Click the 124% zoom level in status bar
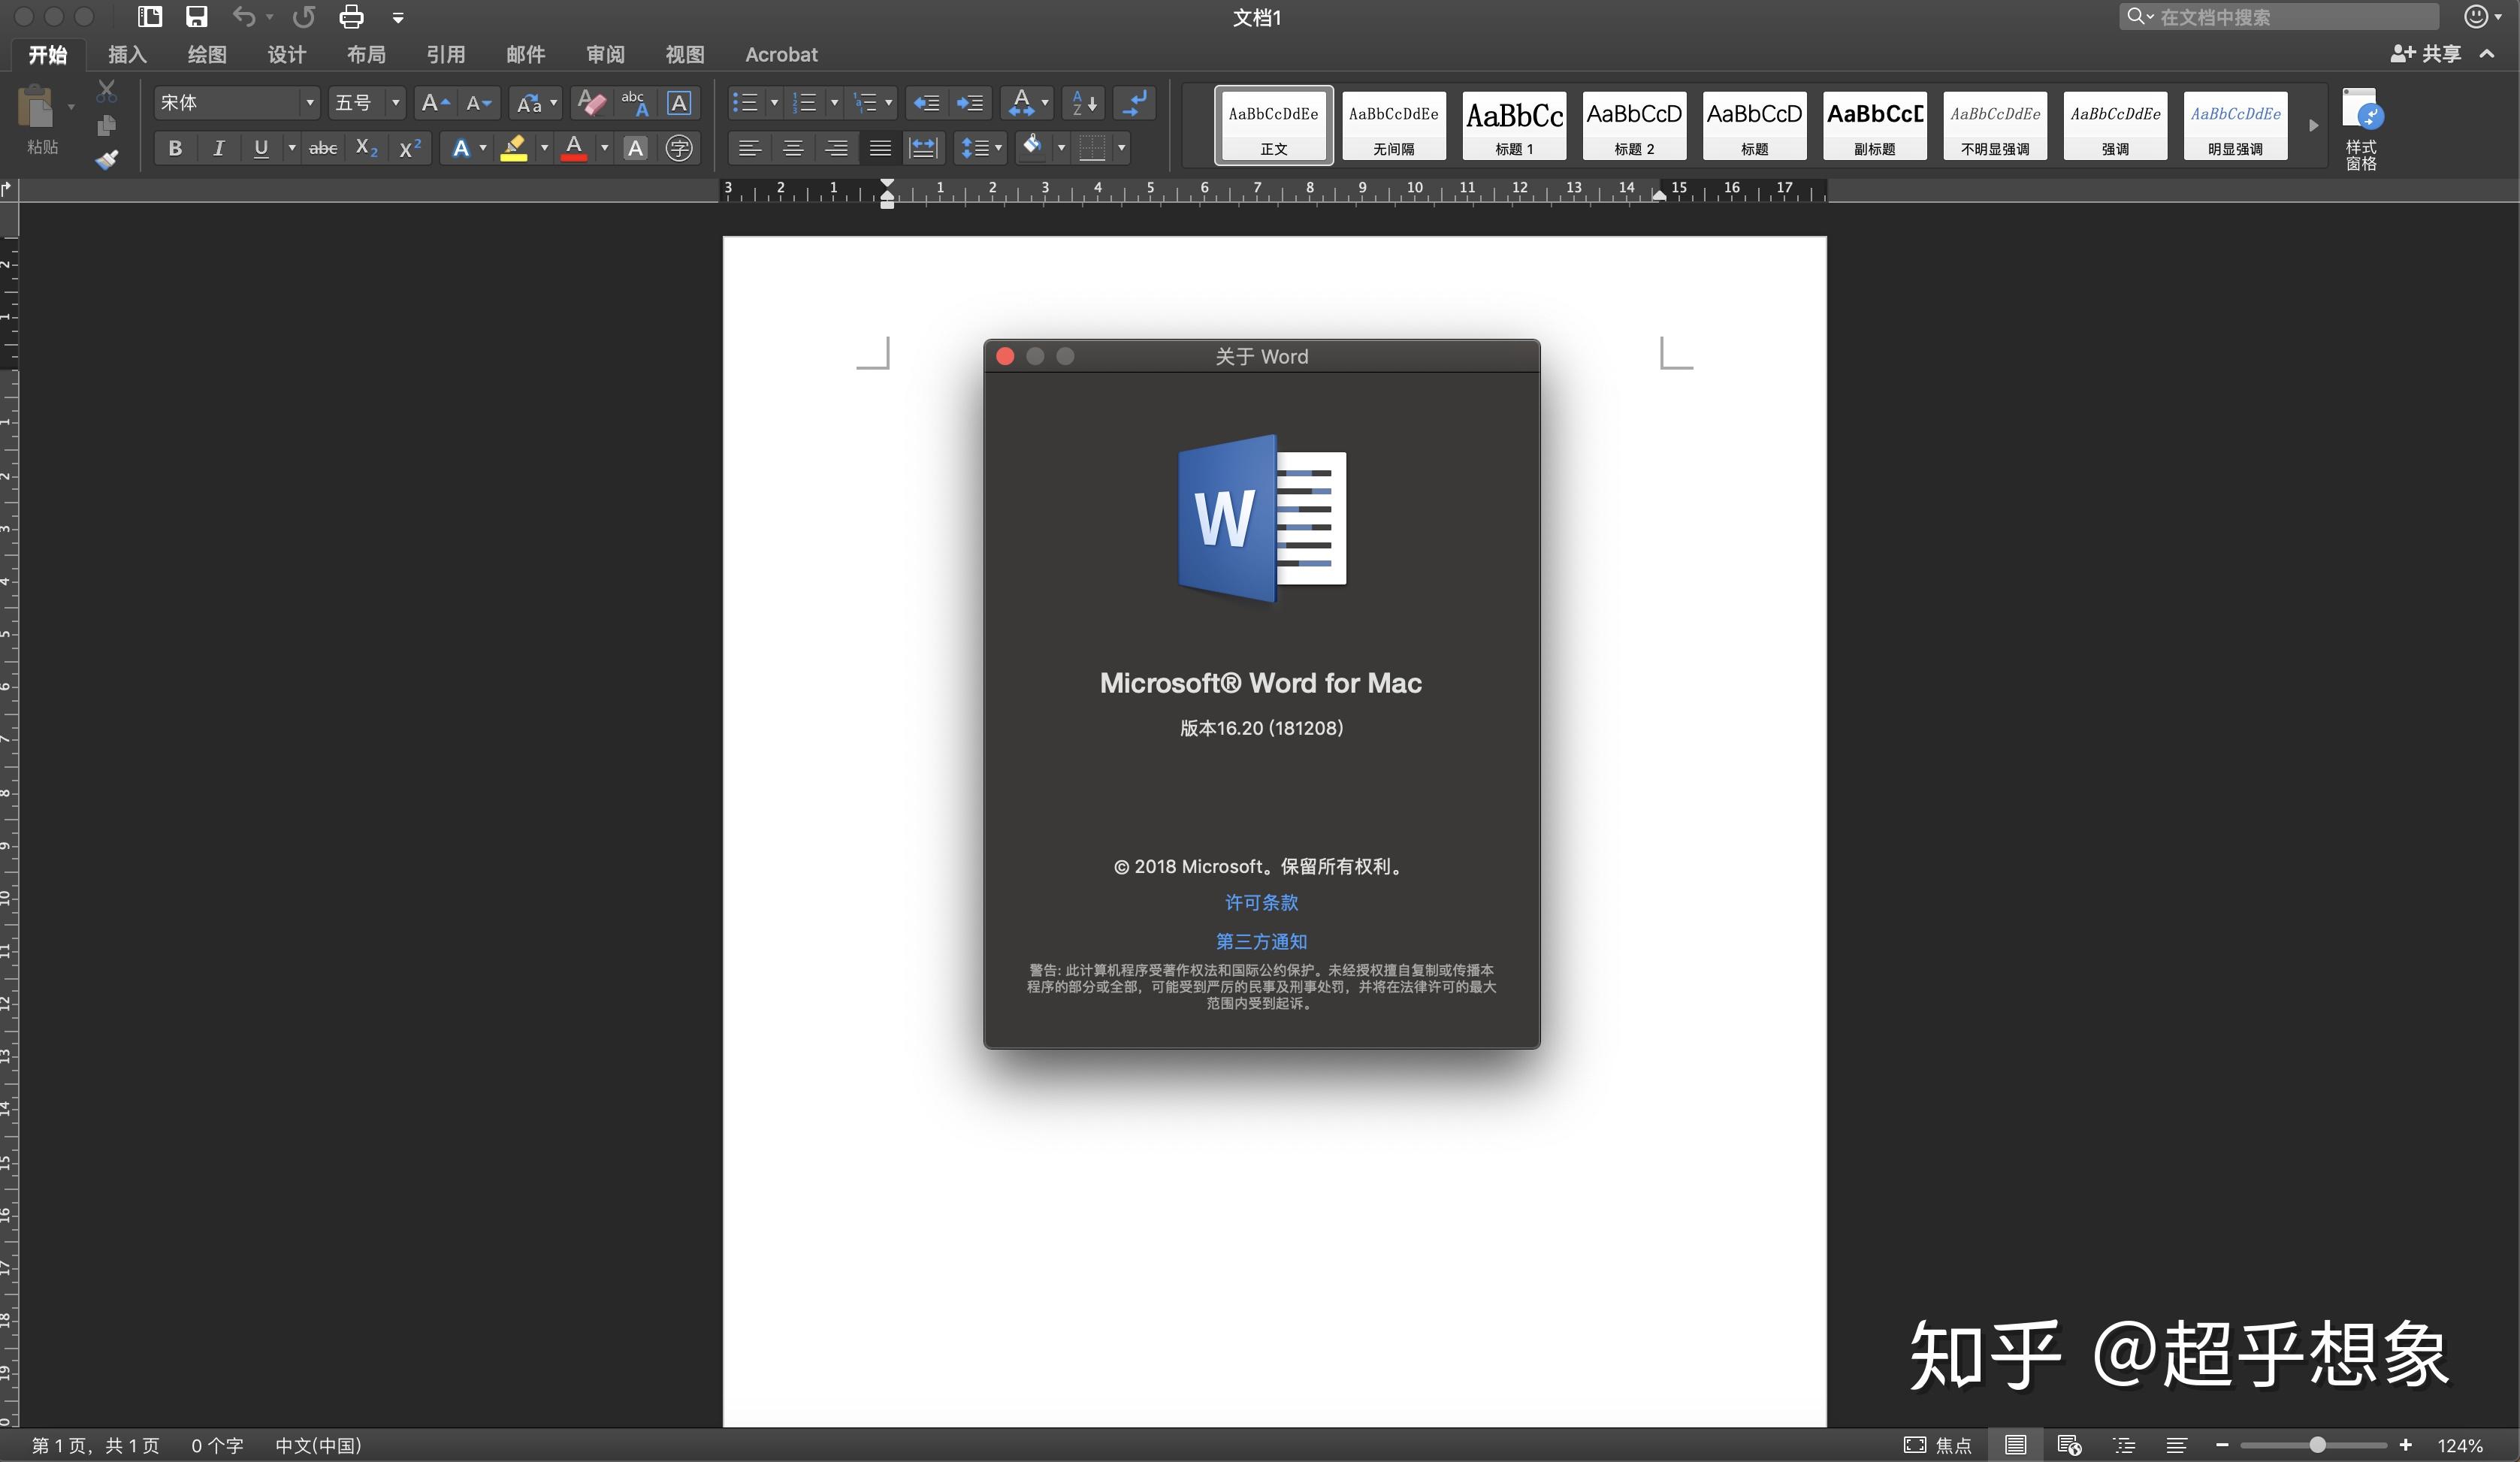The height and width of the screenshot is (1462, 2520). (2460, 1445)
